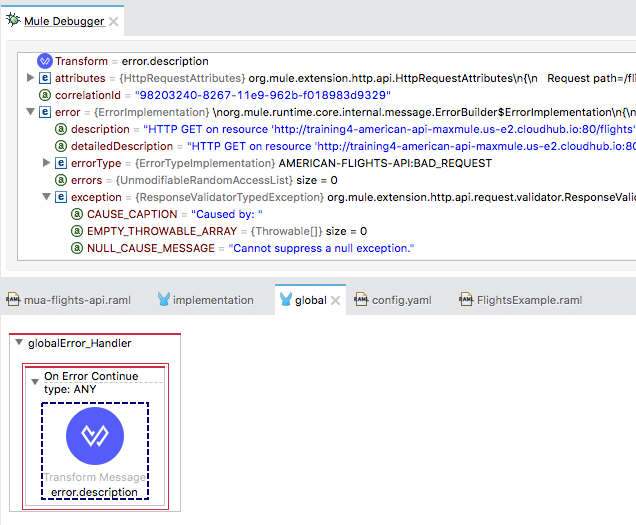Collapse the globalError_Handler container
636x525 pixels.
19,342
